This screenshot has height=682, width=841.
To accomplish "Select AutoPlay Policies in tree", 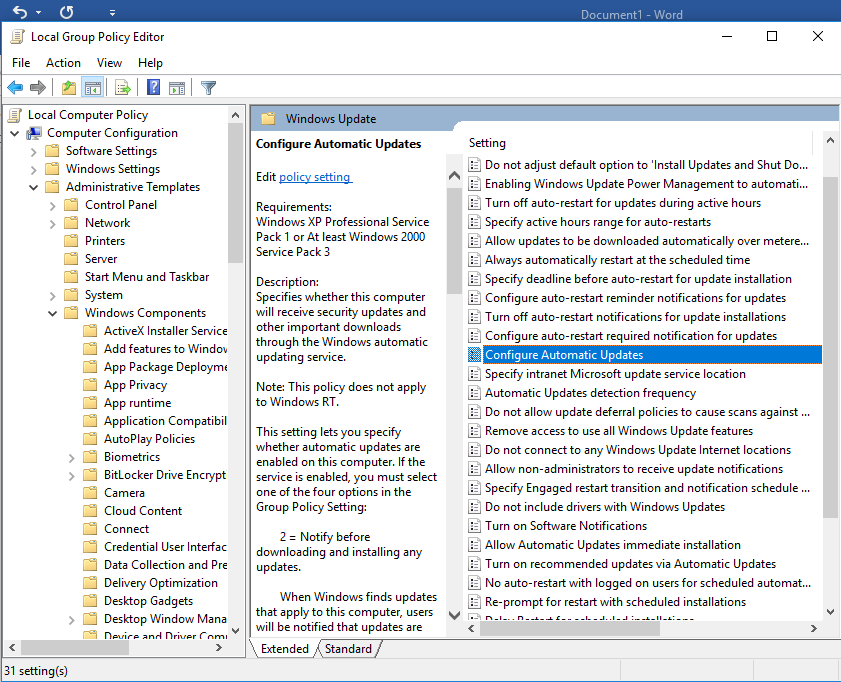I will click(x=149, y=439).
